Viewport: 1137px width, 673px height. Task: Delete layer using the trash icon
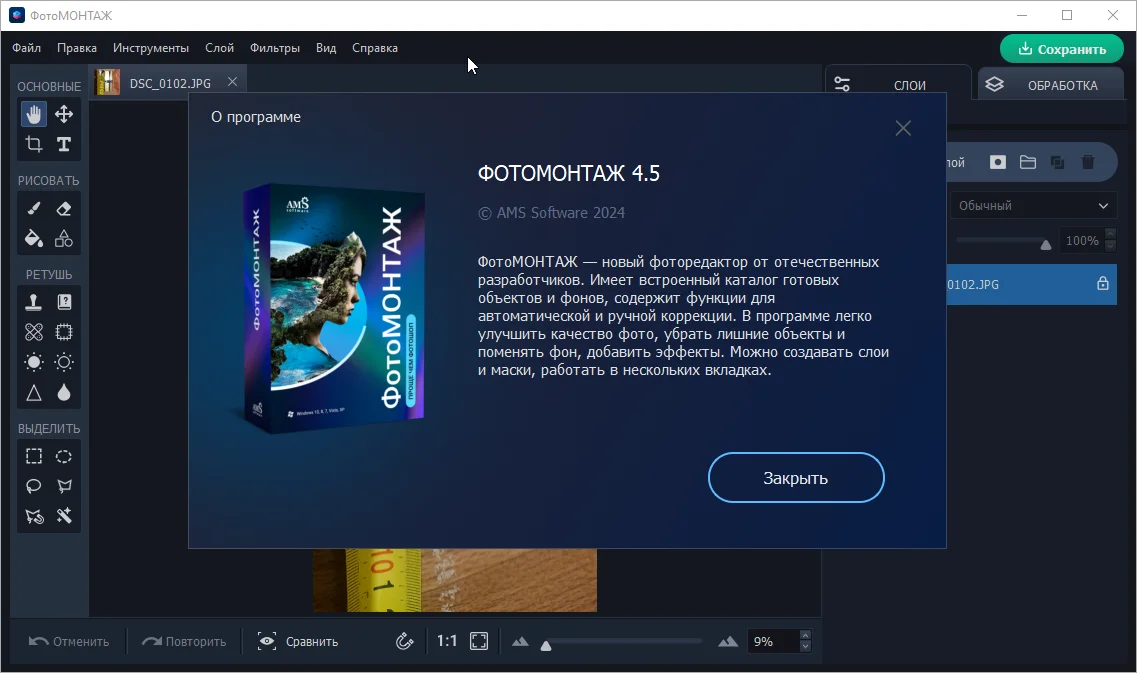click(1088, 162)
